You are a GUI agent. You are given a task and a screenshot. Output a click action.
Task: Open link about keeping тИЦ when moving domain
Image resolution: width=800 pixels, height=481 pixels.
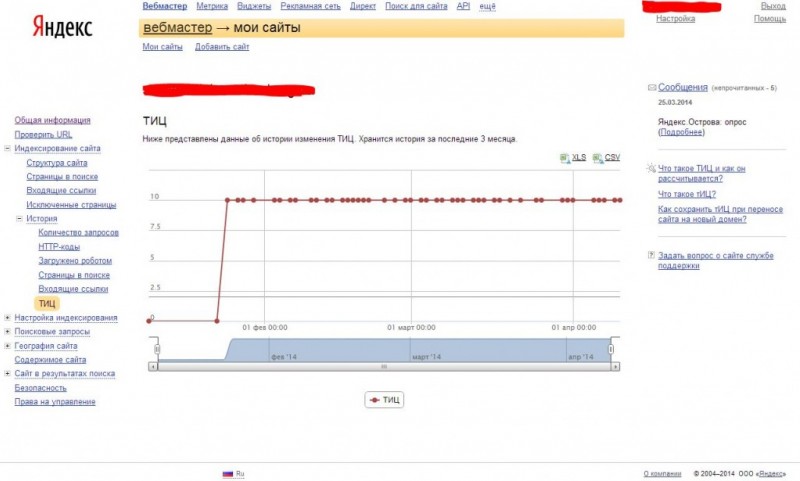click(720, 214)
